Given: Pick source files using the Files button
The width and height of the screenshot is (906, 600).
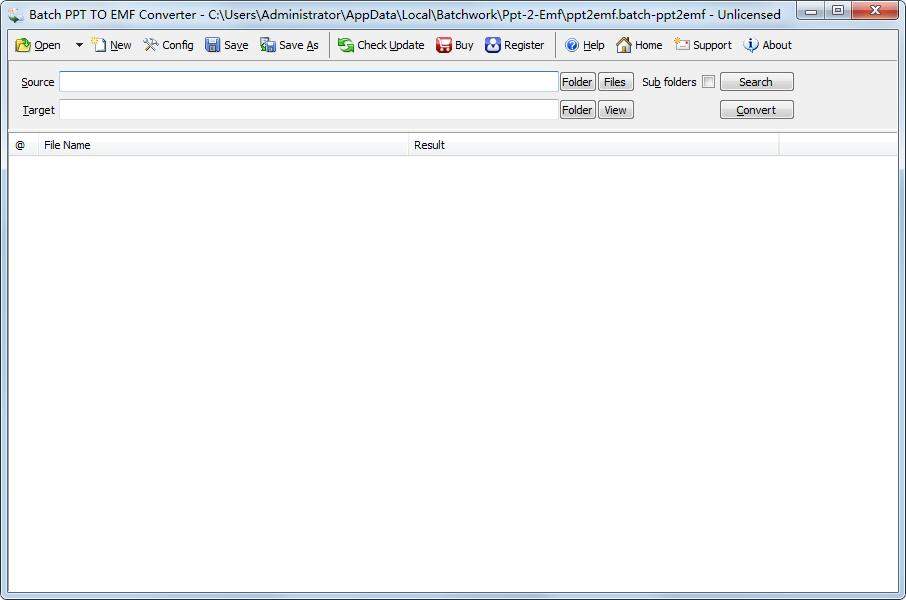Looking at the screenshot, I should (616, 82).
